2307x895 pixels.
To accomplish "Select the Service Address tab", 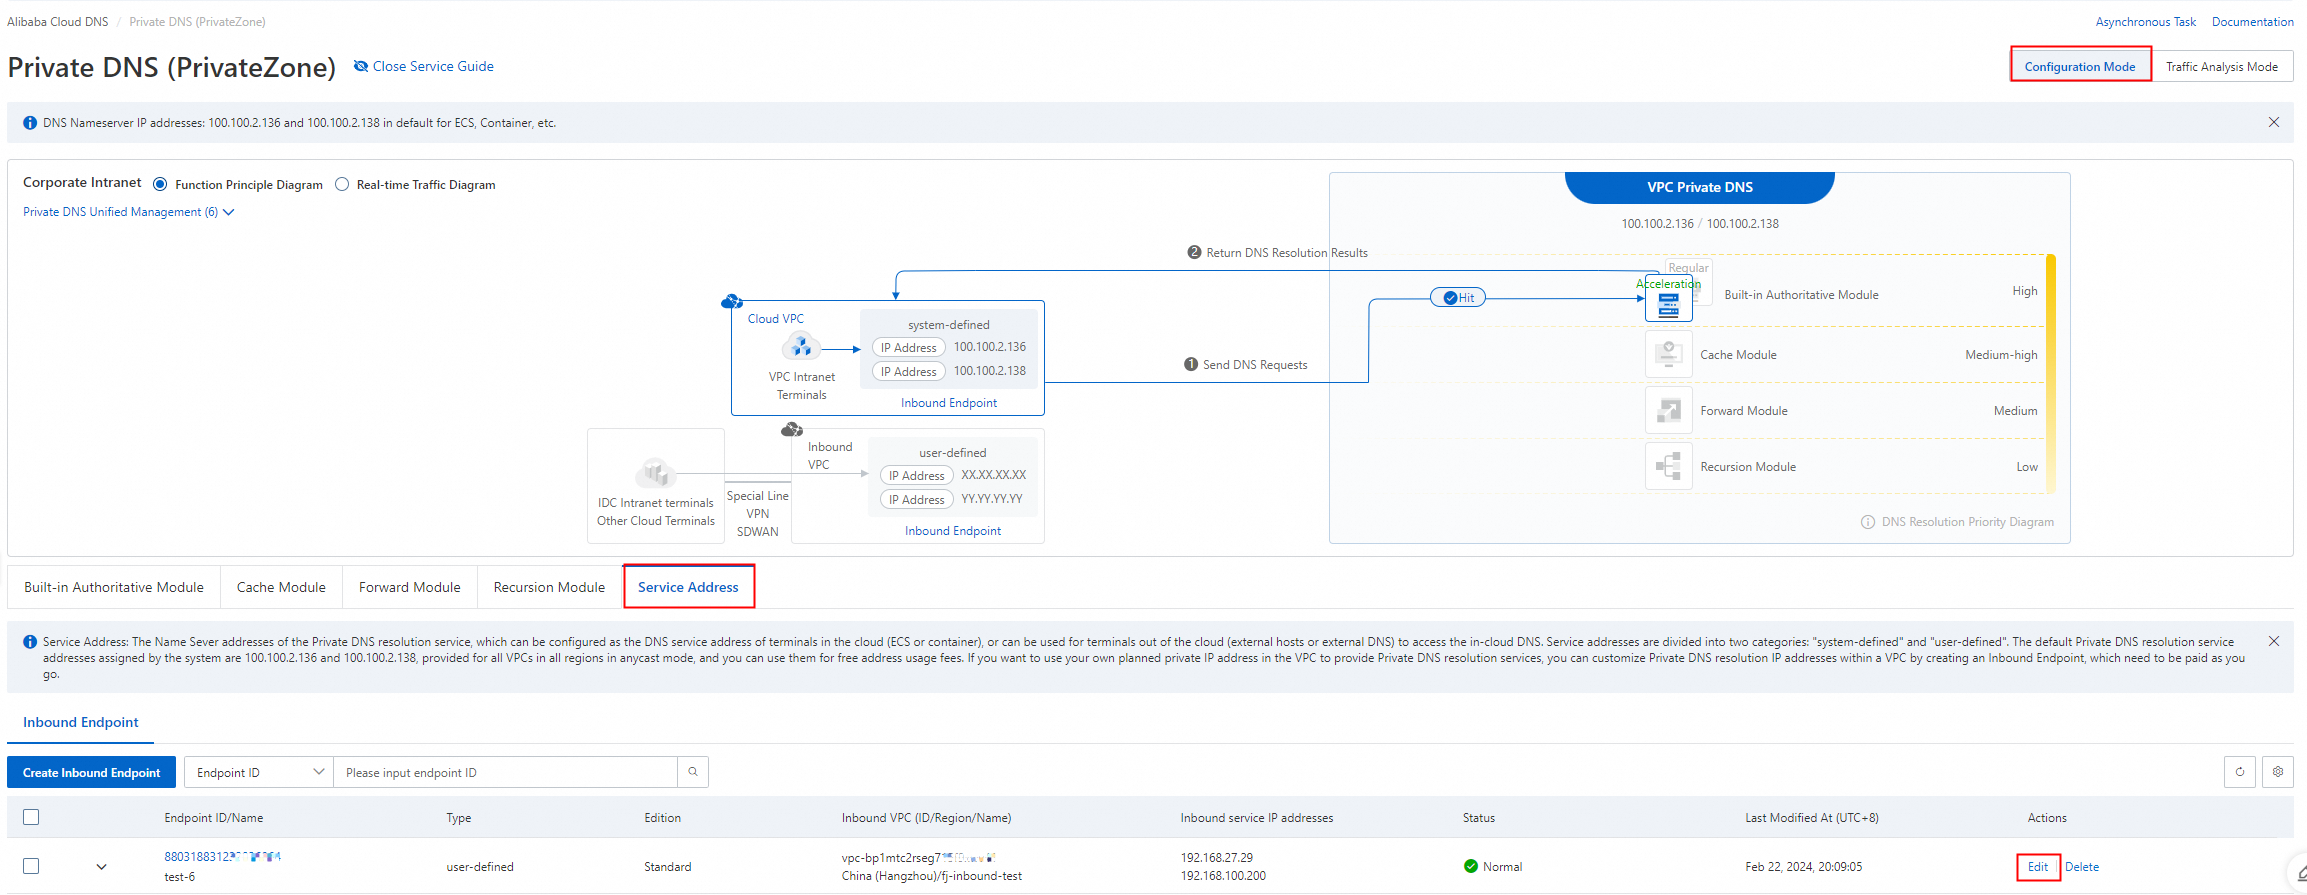I will click(688, 587).
